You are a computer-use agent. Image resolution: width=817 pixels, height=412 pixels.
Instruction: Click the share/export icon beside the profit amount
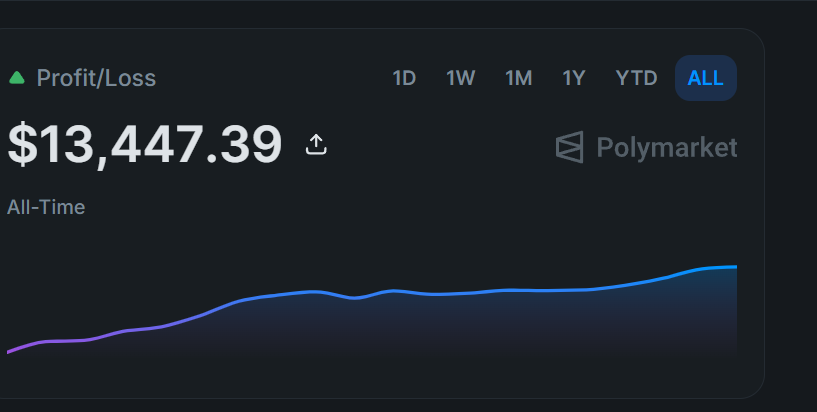pyautogui.click(x=316, y=145)
